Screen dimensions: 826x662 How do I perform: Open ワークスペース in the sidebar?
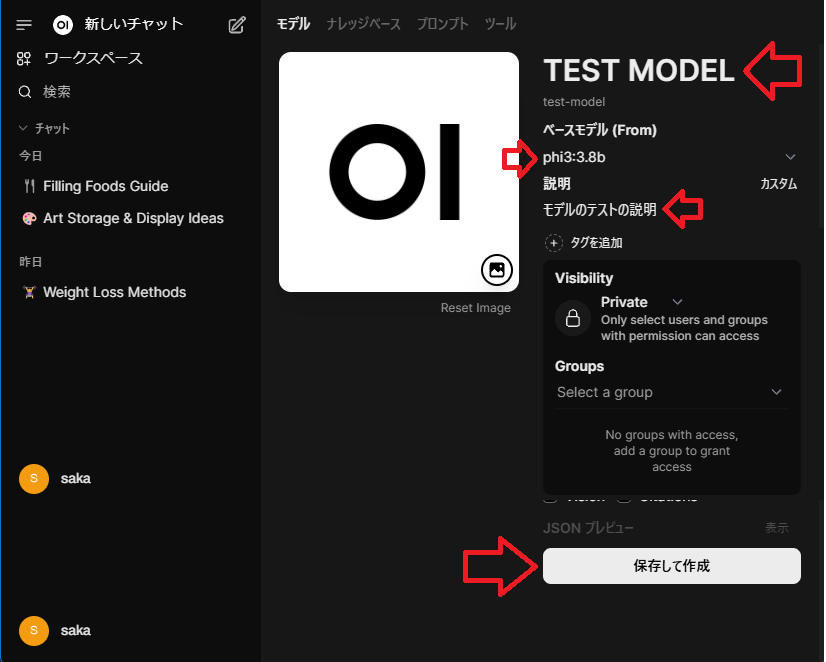coord(93,58)
